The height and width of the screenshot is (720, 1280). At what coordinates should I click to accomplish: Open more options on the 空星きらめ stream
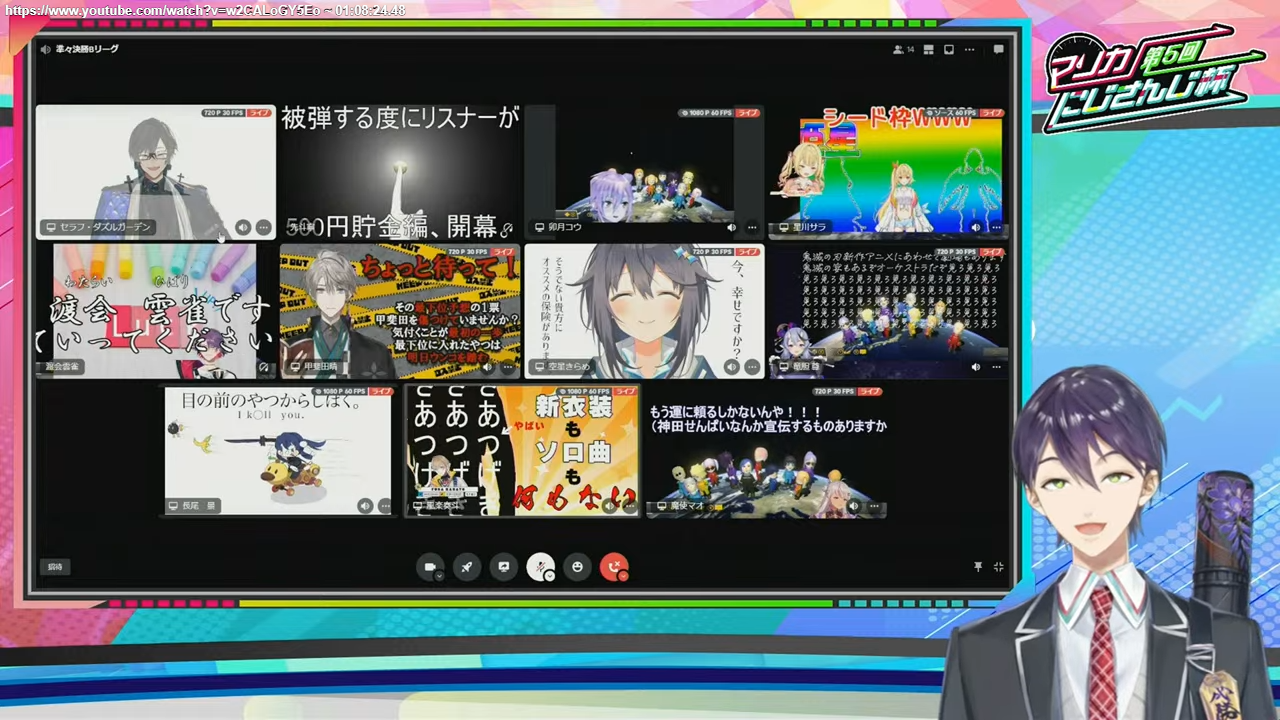[751, 367]
